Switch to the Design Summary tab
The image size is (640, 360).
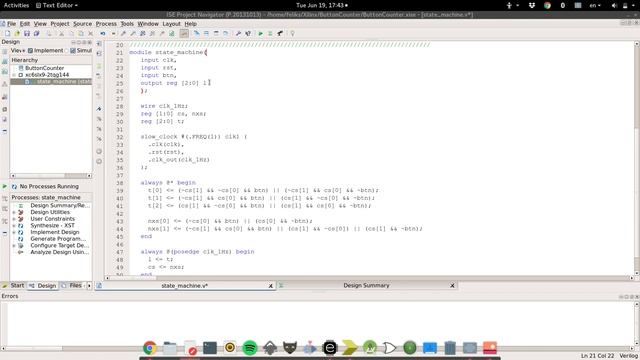367,286
